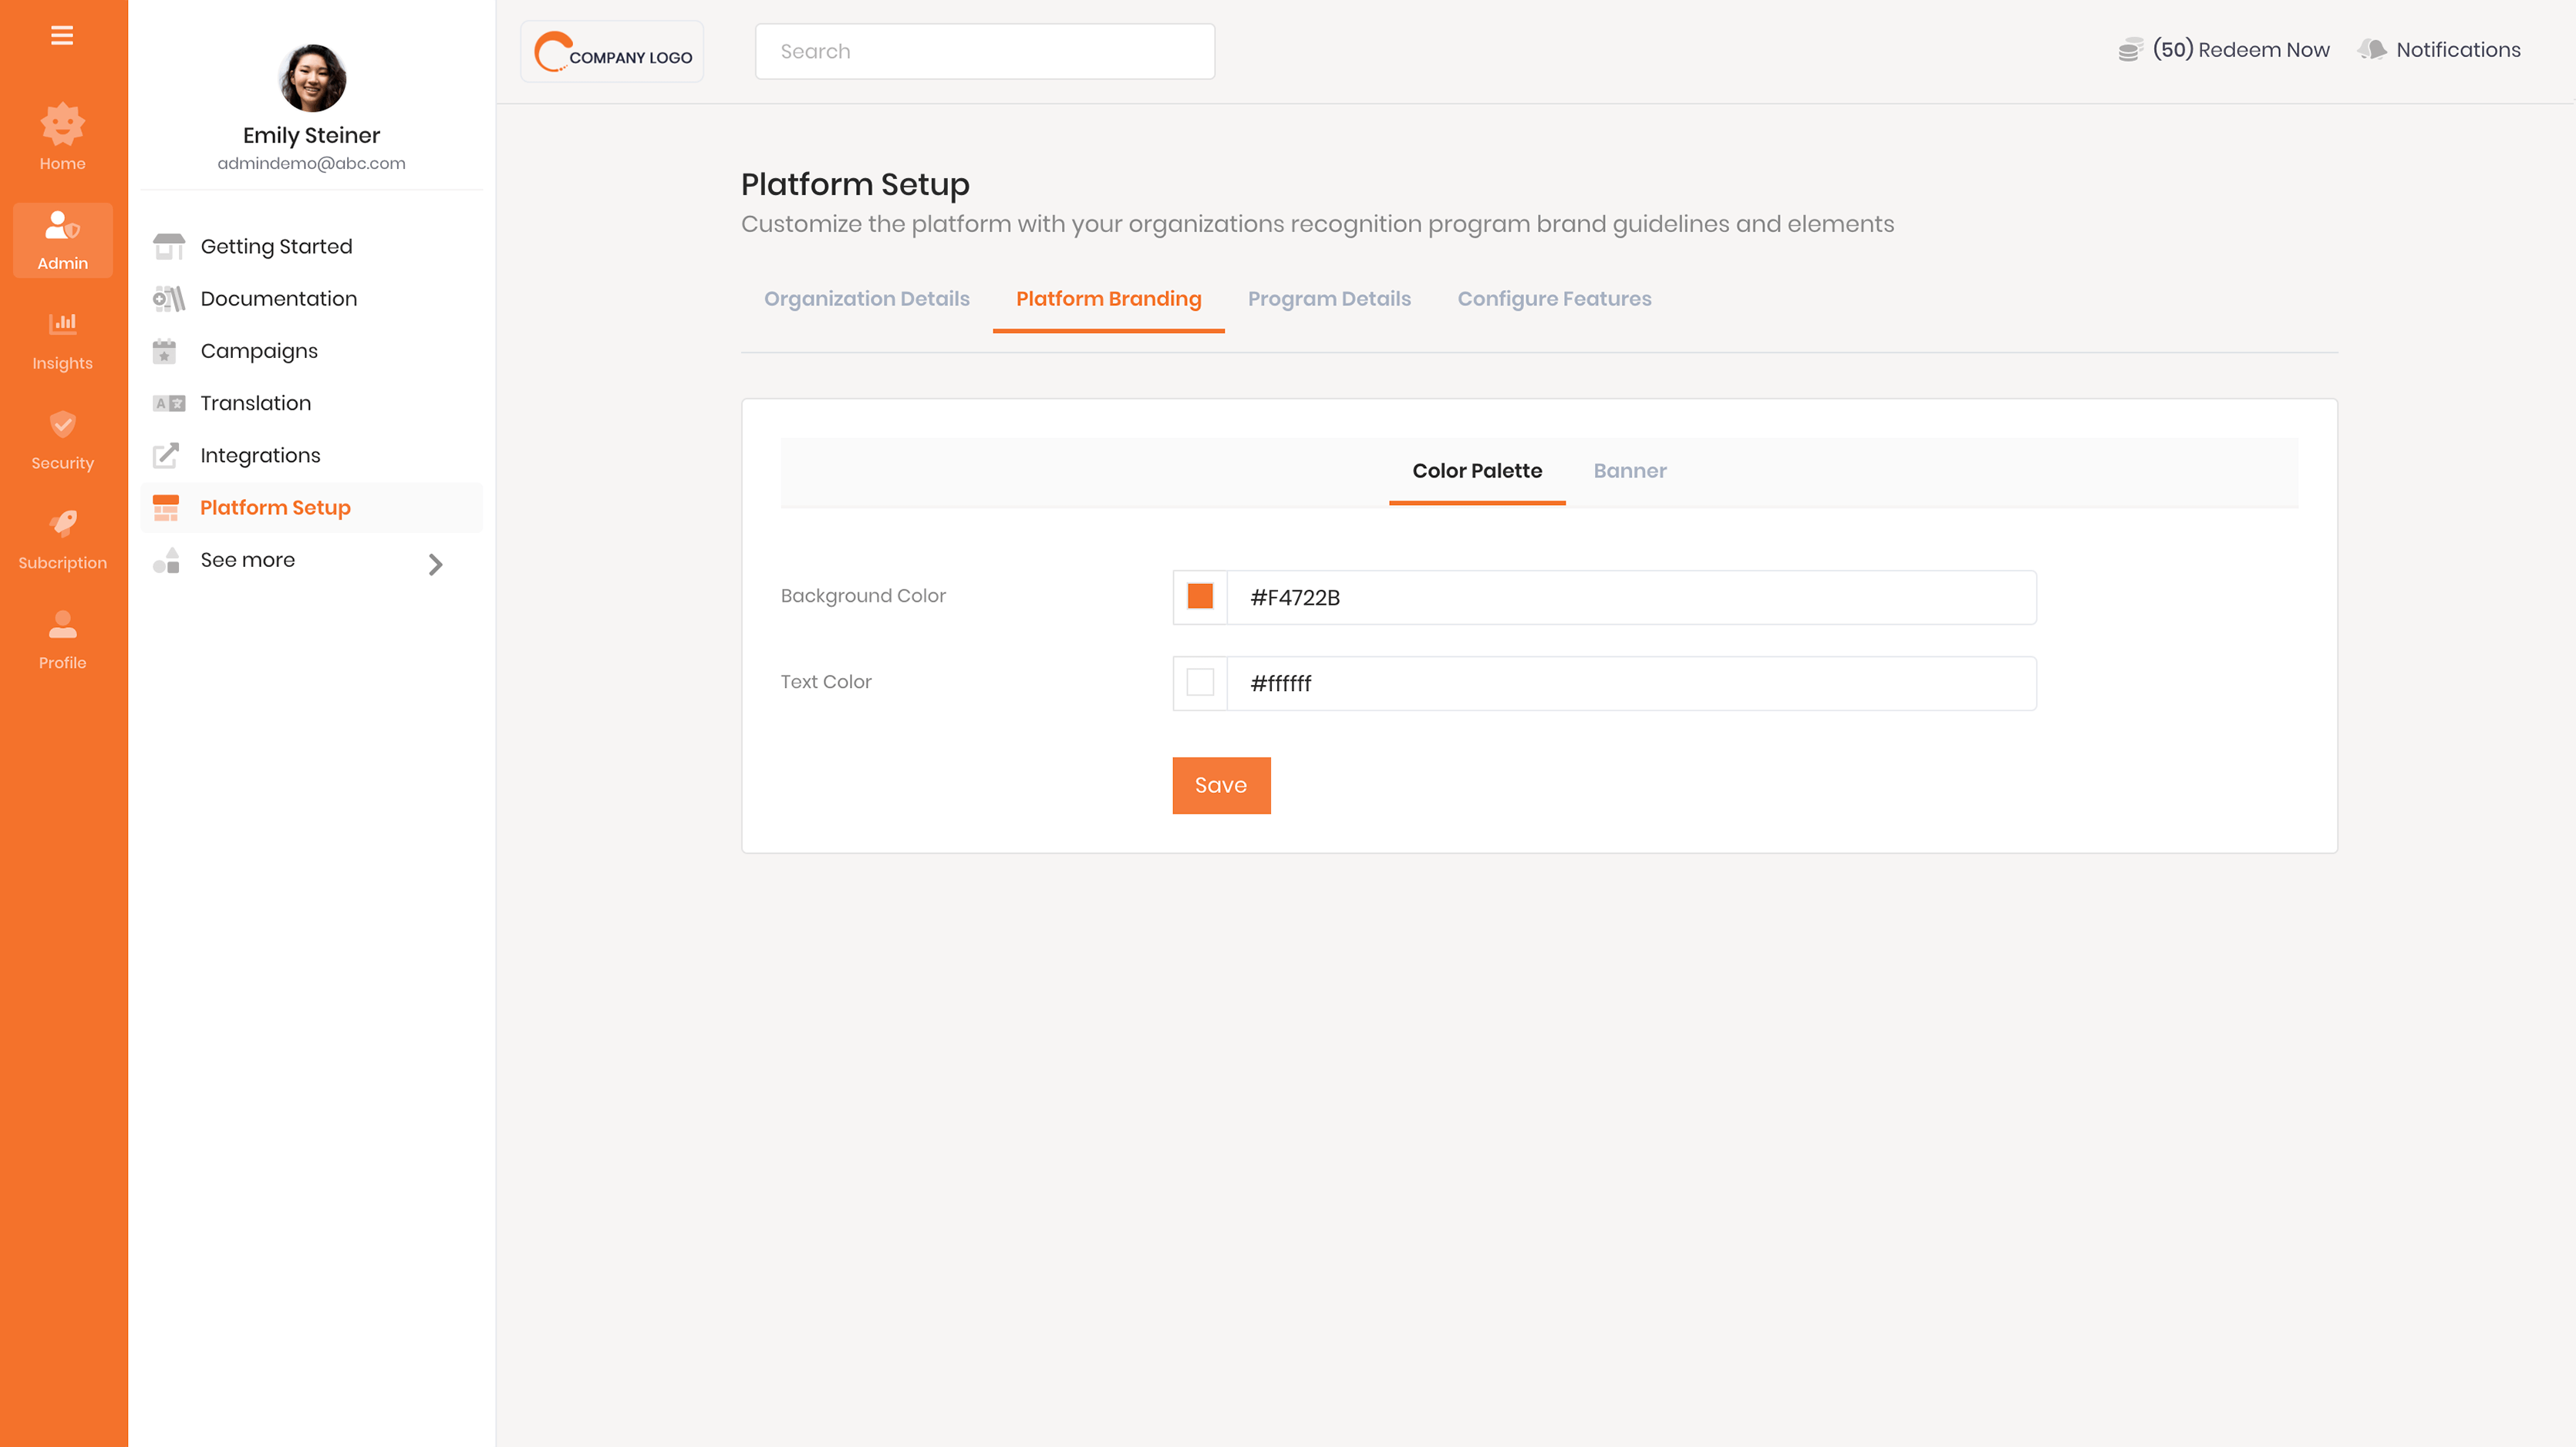Click the company logo image

pyautogui.click(x=612, y=51)
